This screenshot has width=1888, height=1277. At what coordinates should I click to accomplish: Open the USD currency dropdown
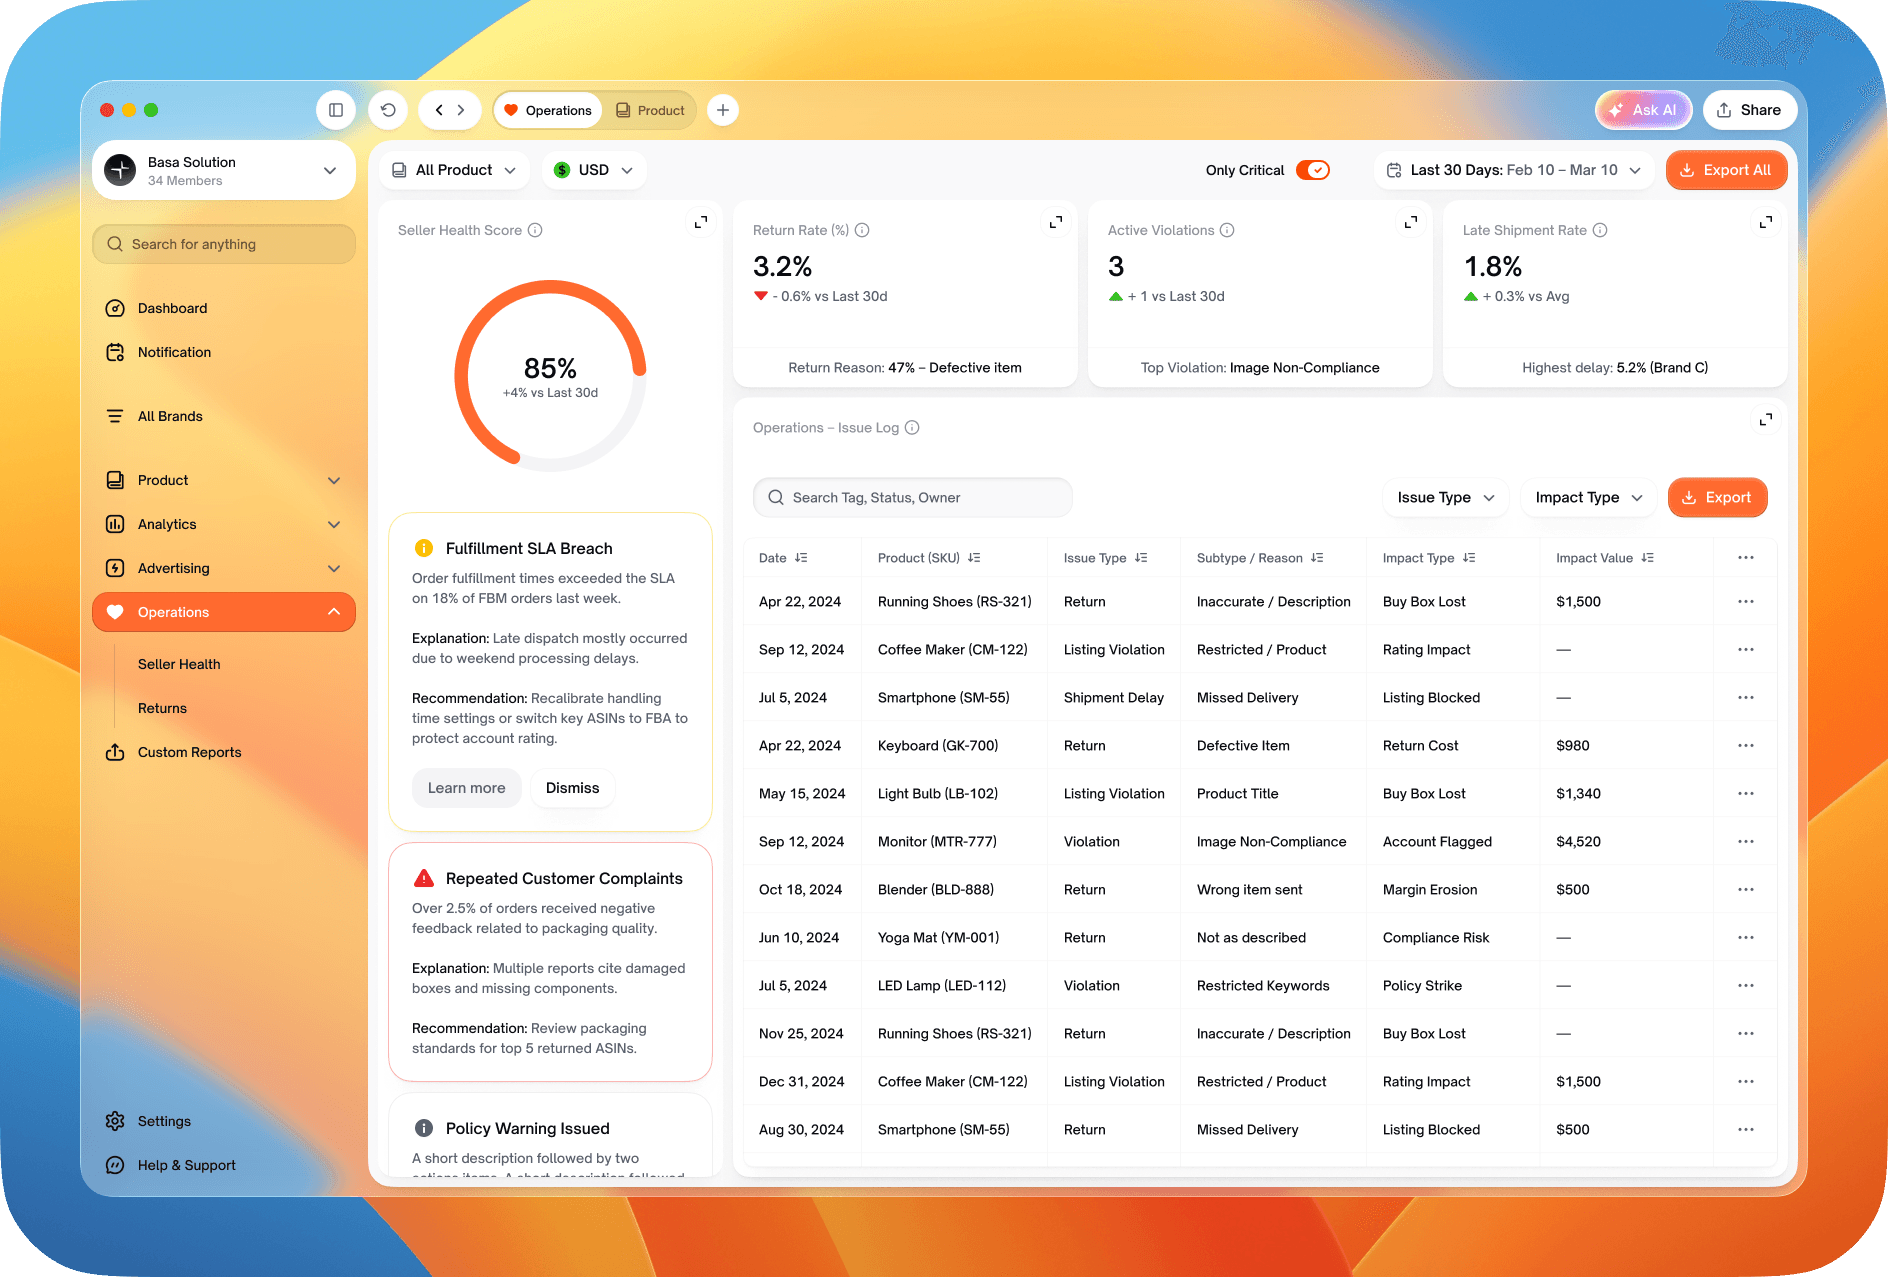tap(594, 170)
